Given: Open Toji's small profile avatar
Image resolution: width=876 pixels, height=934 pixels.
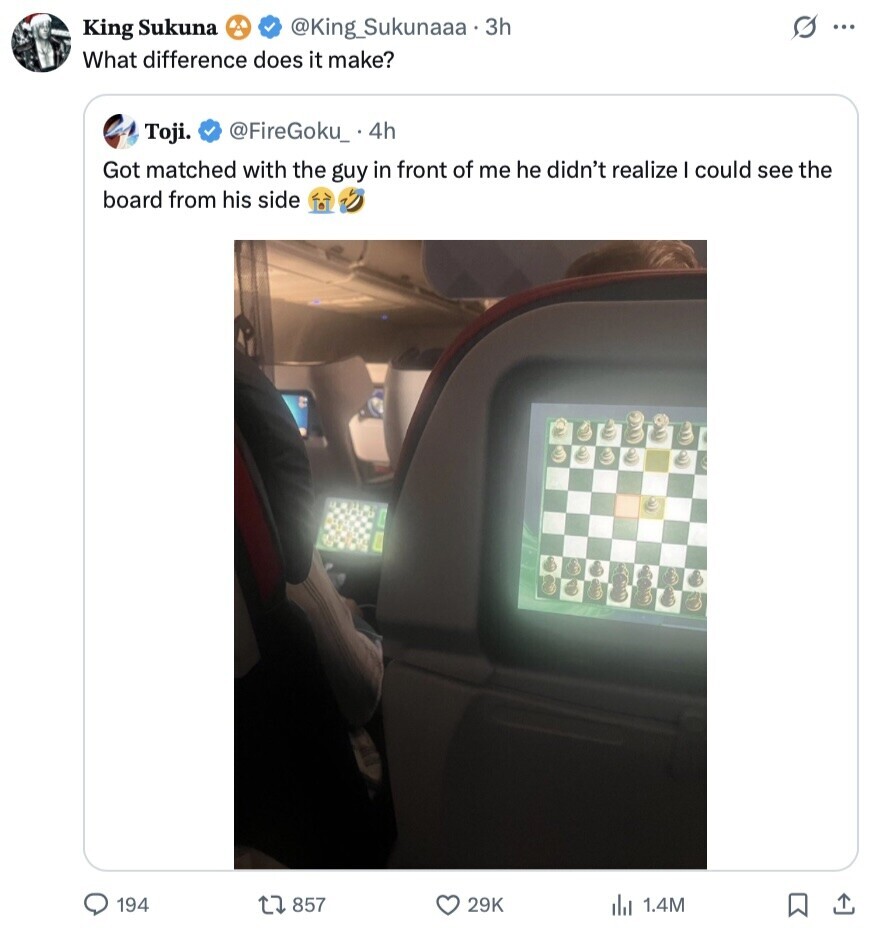Looking at the screenshot, I should pos(120,130).
